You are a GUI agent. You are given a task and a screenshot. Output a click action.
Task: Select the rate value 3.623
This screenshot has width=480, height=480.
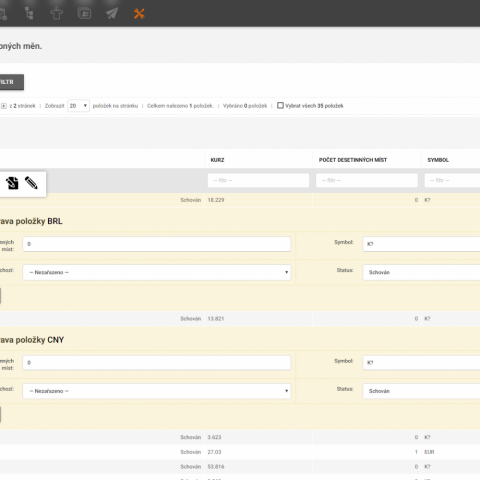(214, 437)
